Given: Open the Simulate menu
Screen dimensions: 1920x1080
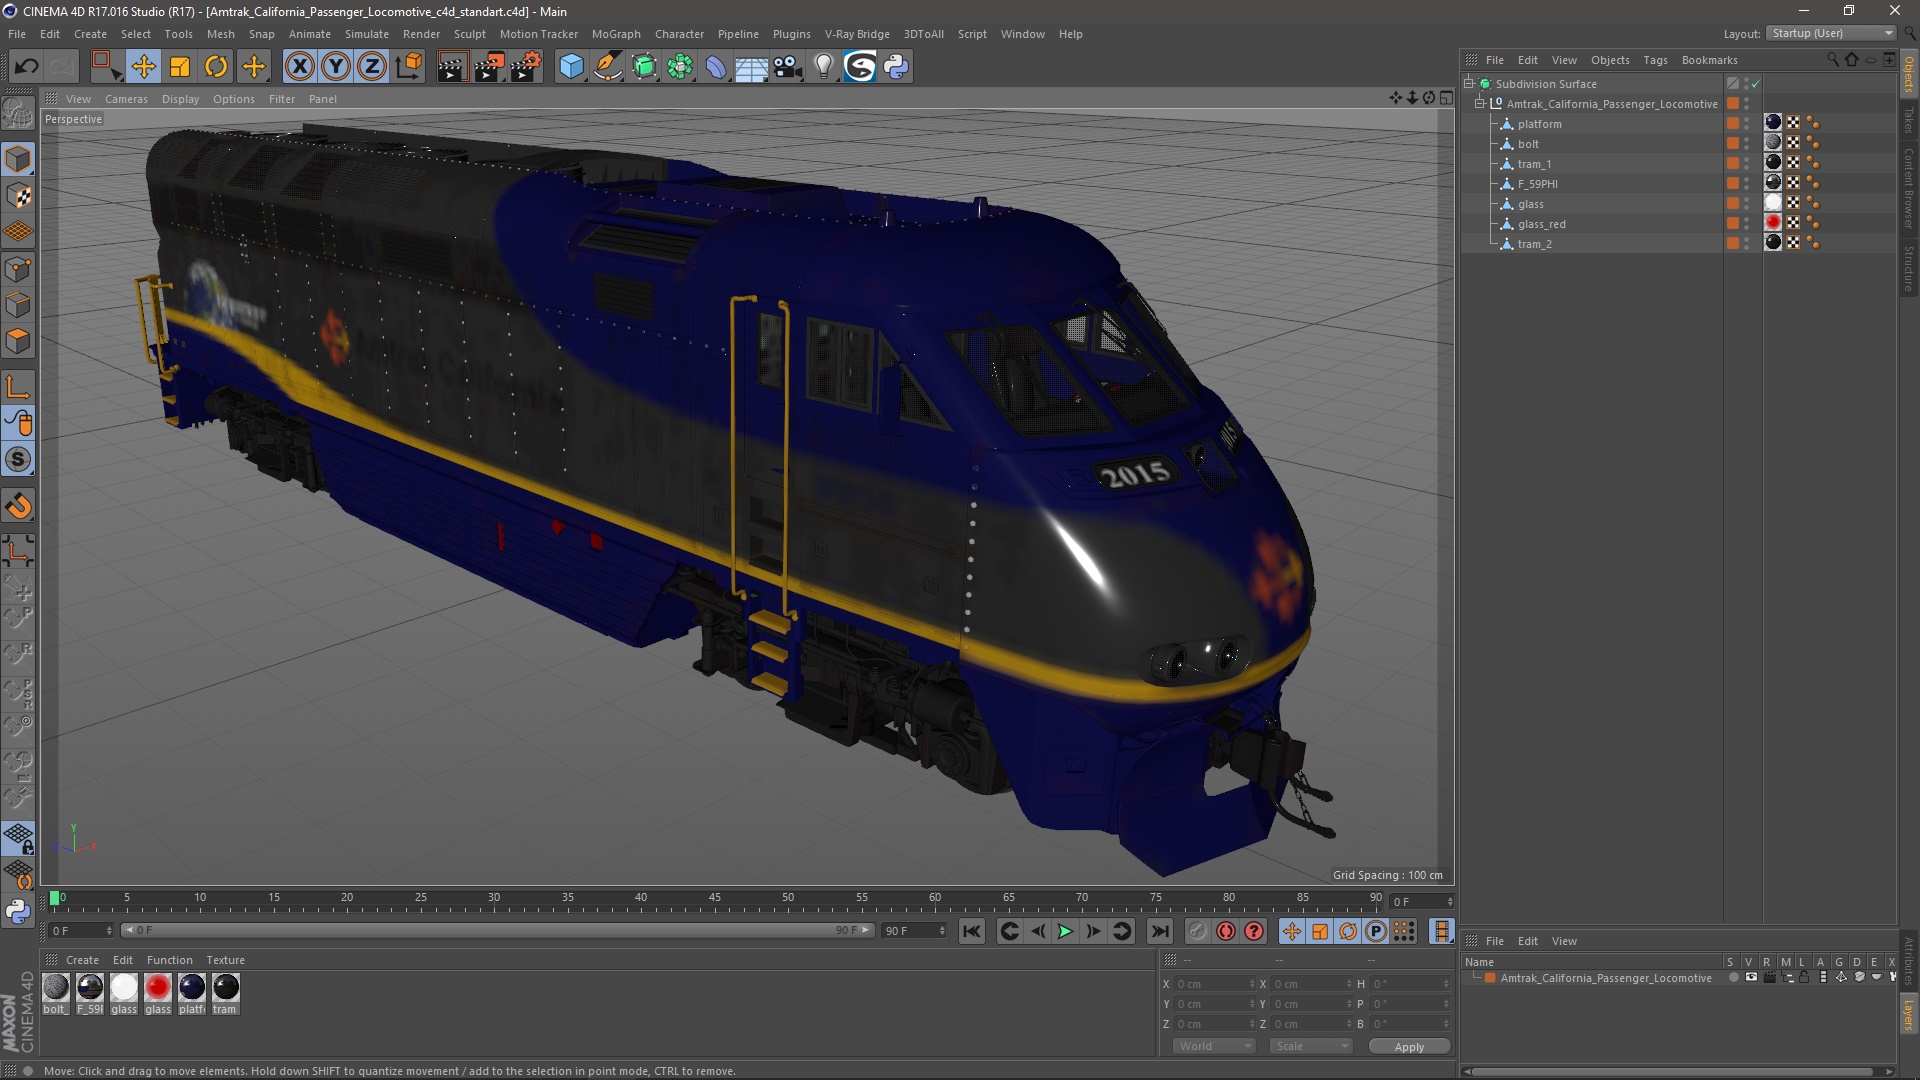Looking at the screenshot, I should pyautogui.click(x=367, y=34).
